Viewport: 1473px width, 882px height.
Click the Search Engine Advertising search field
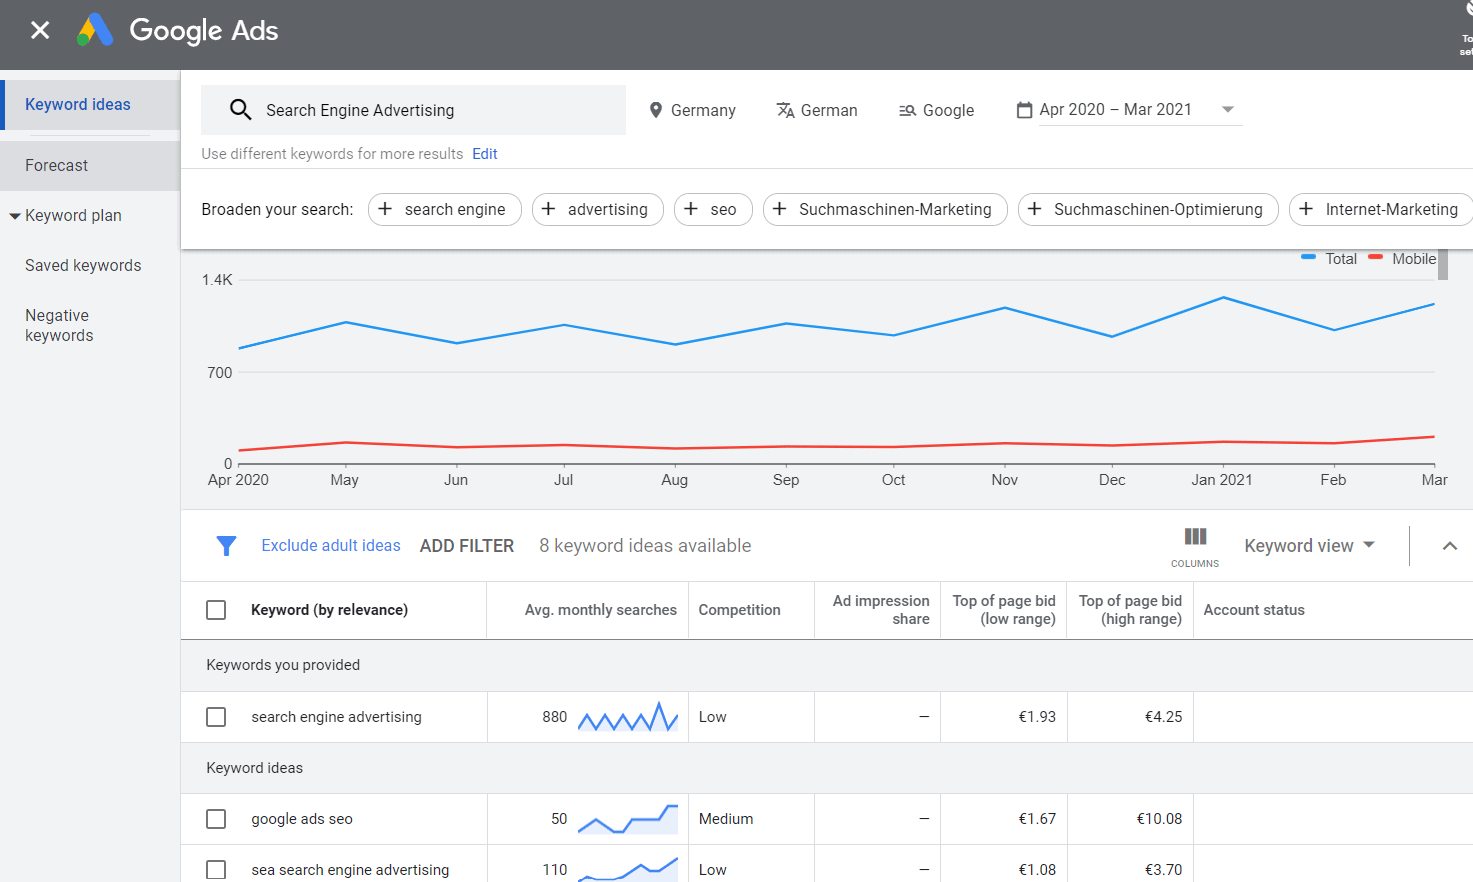[413, 110]
